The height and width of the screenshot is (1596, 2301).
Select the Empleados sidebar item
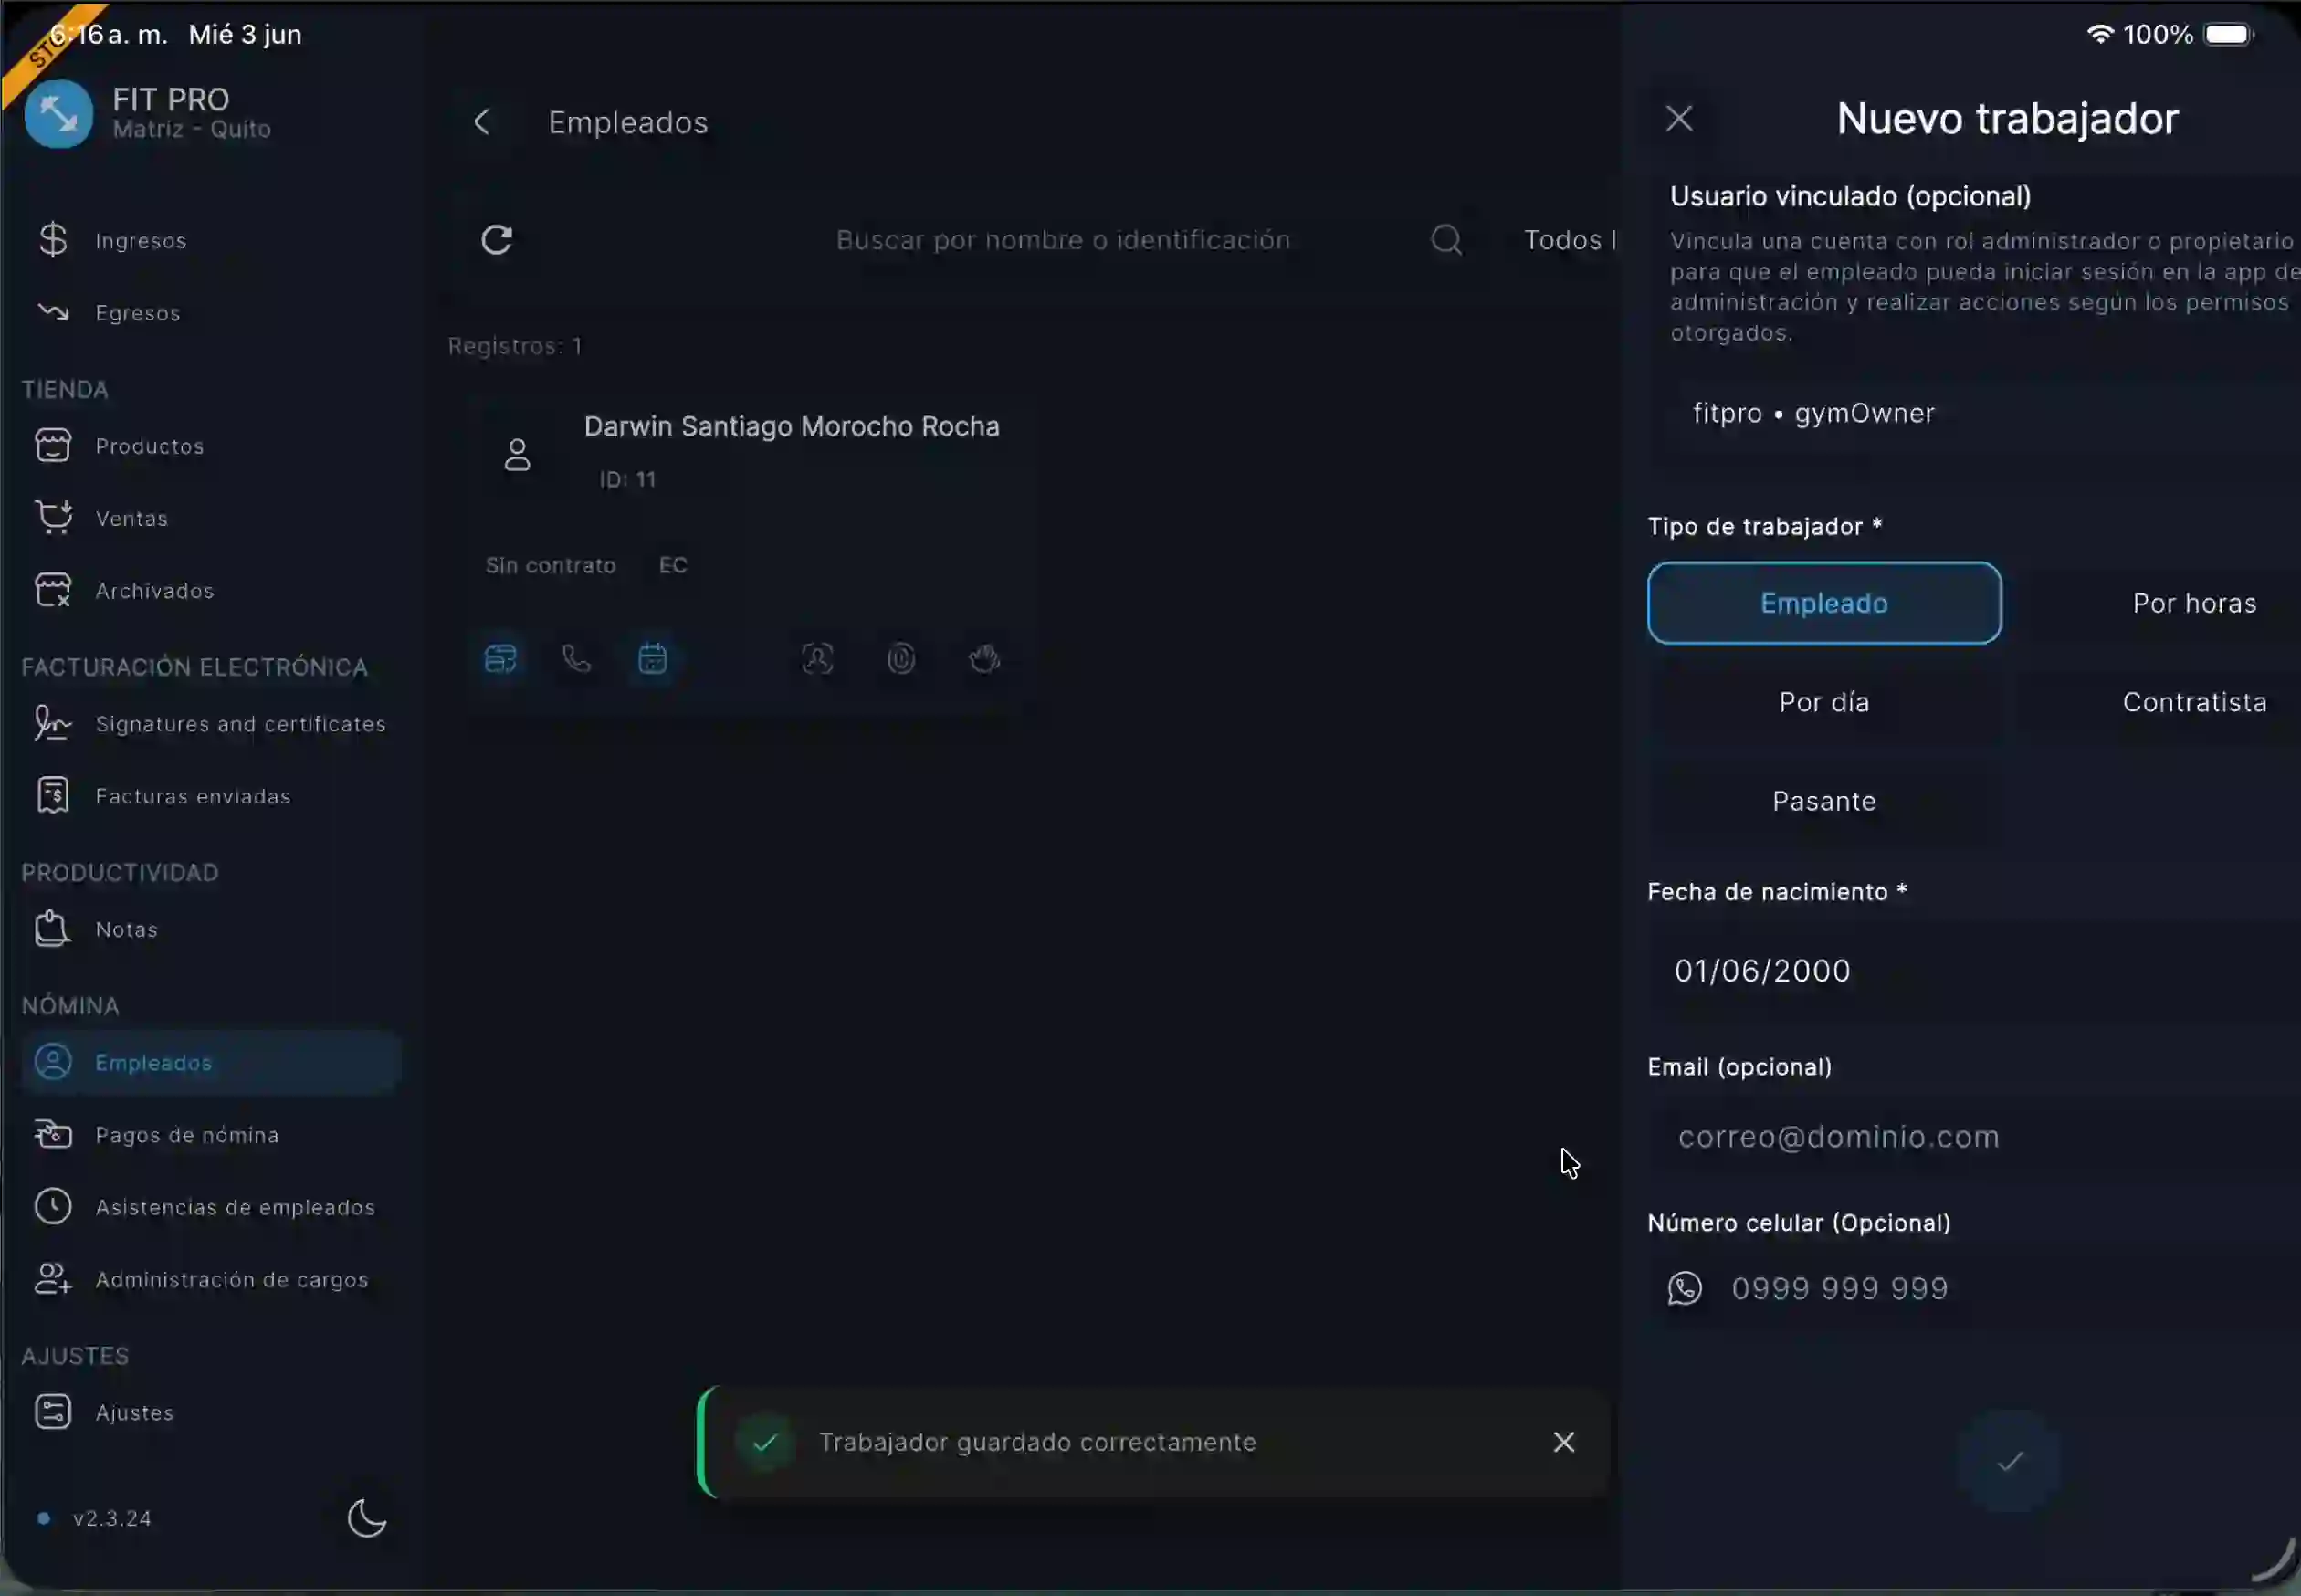(x=211, y=1062)
